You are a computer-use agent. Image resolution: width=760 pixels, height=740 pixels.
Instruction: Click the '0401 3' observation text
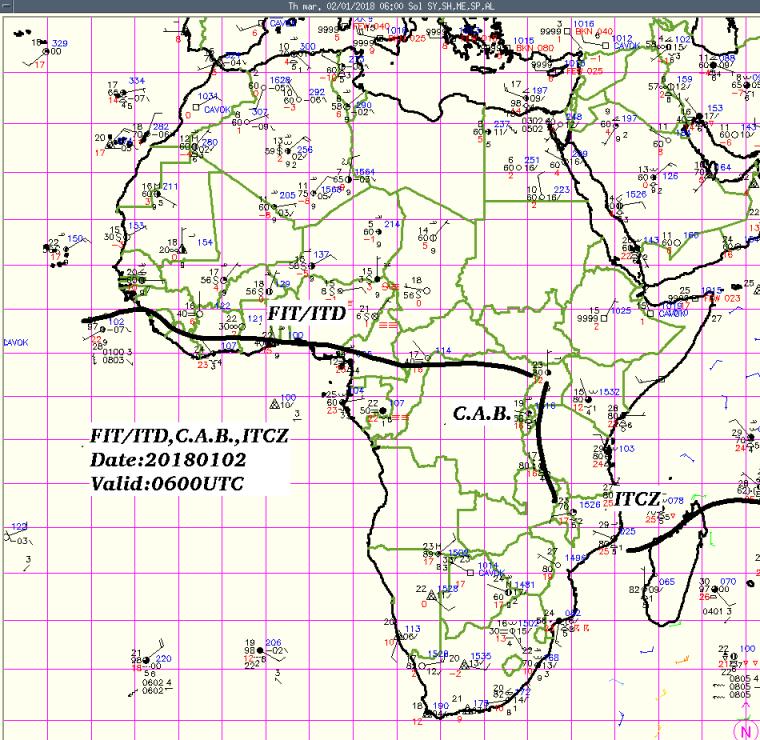[x=717, y=612]
